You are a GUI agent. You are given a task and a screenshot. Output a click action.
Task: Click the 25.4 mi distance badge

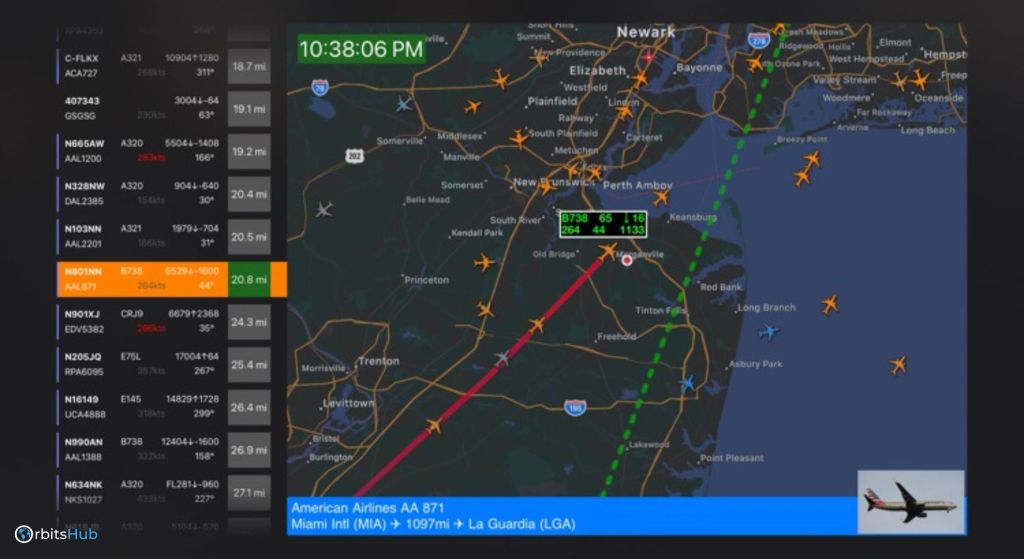[x=249, y=364]
